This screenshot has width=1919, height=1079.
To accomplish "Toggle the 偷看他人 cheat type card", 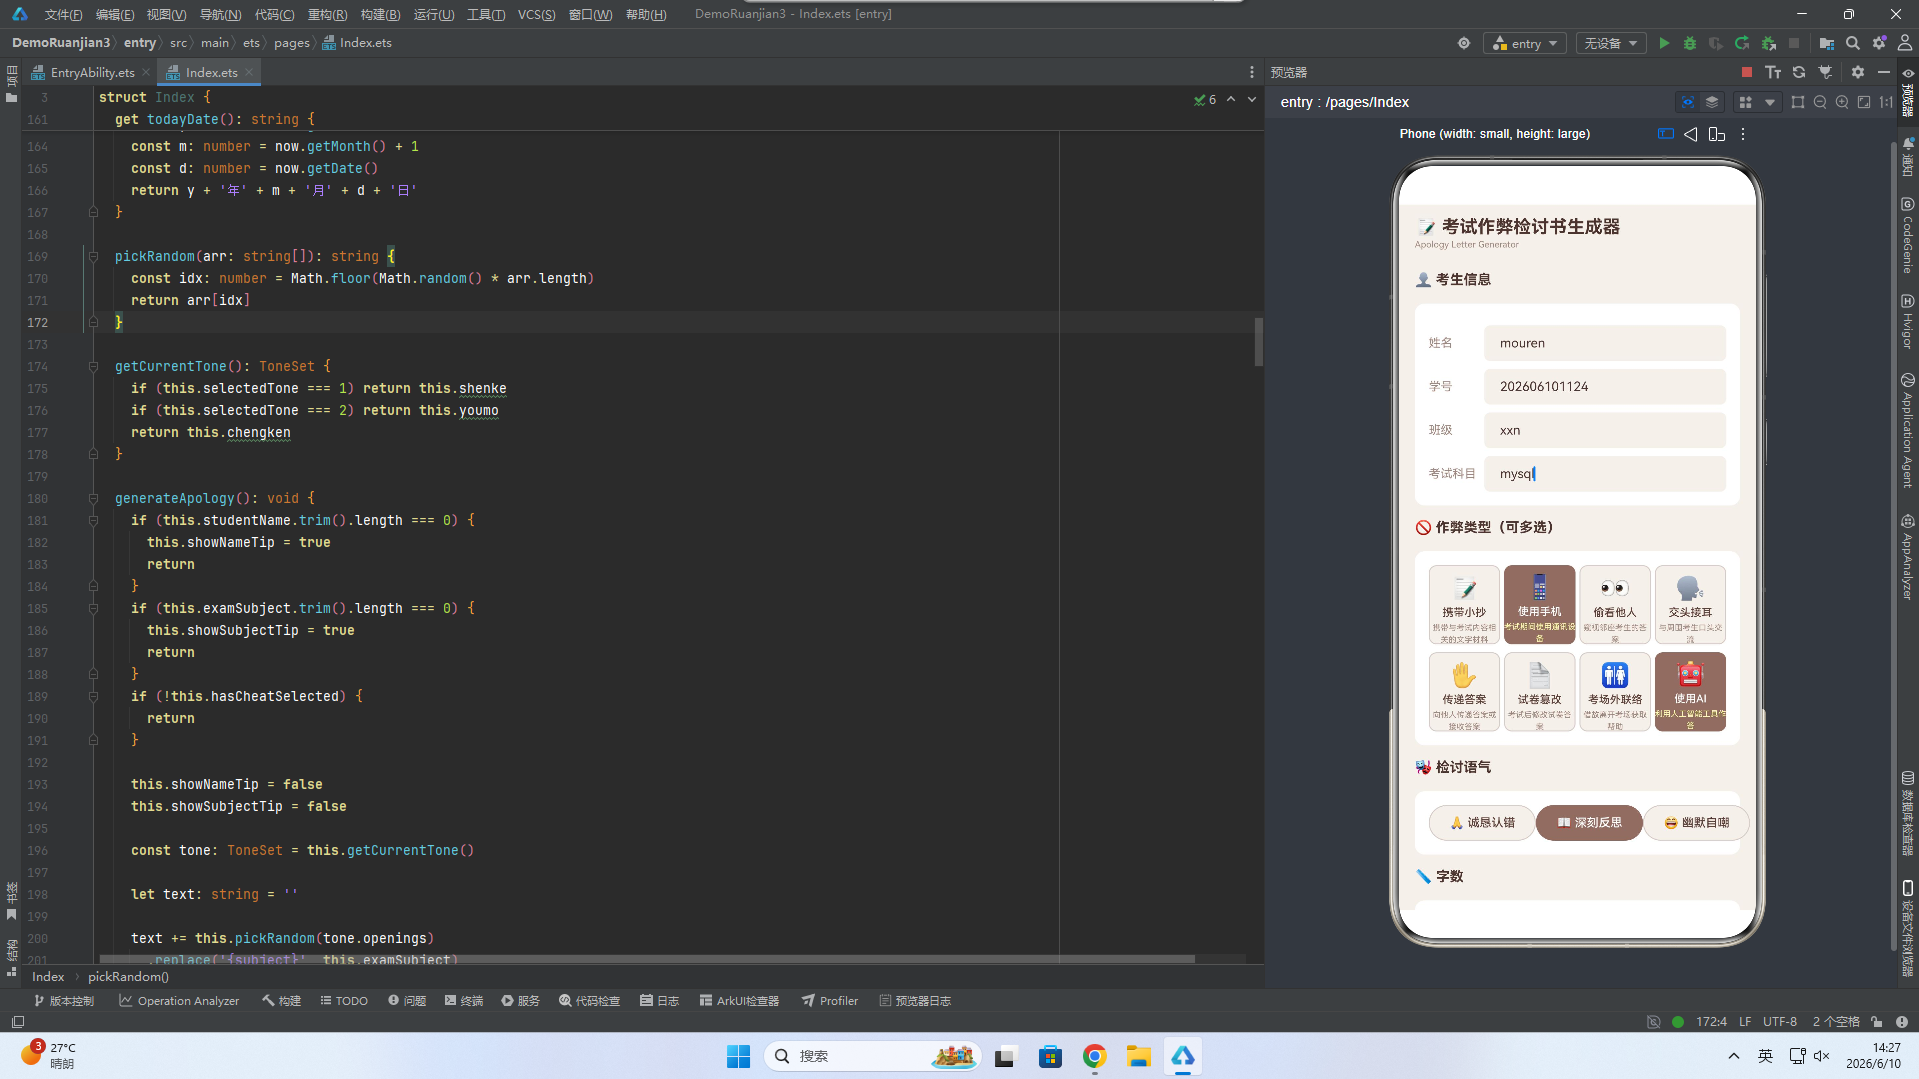I will 1615,605.
